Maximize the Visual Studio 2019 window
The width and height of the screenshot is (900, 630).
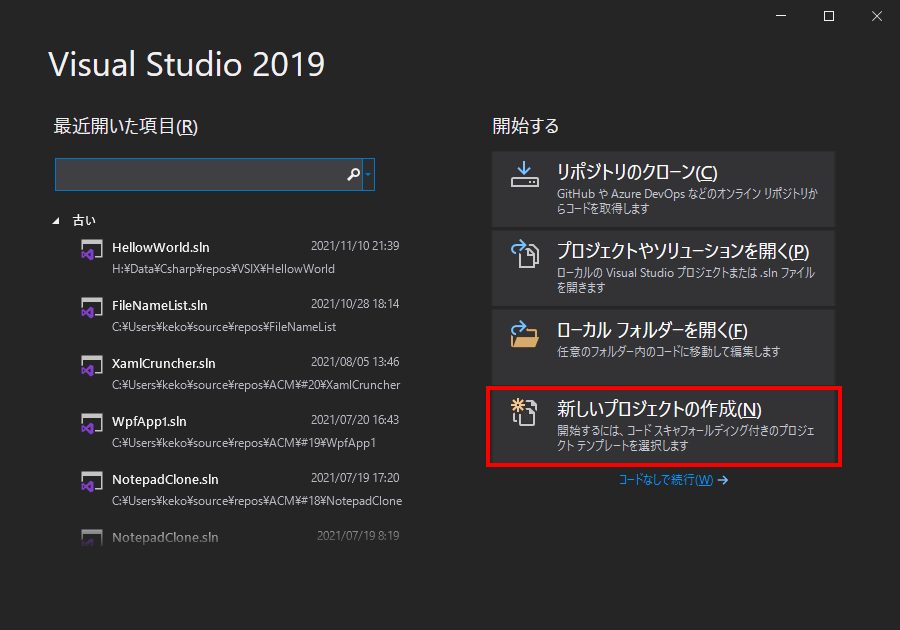829,16
